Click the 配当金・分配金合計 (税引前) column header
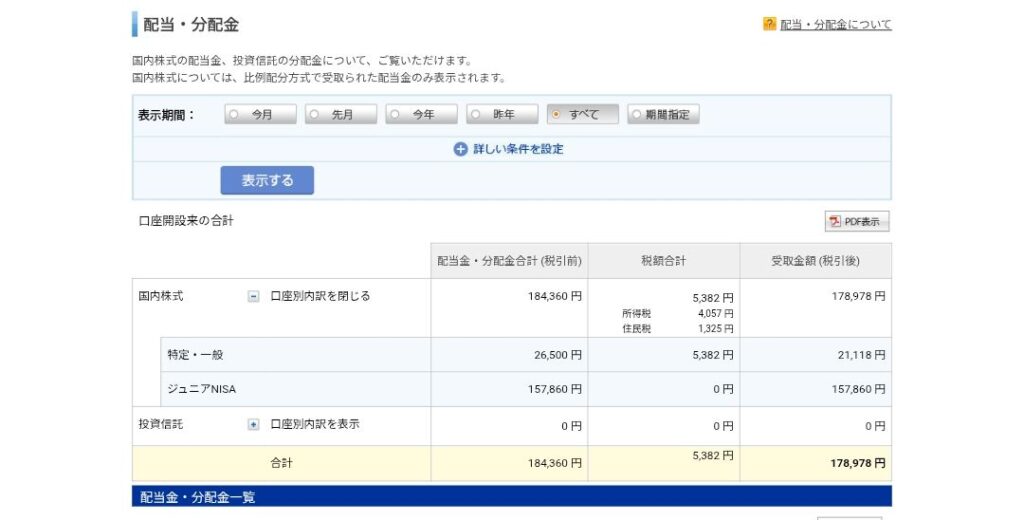 tap(509, 261)
